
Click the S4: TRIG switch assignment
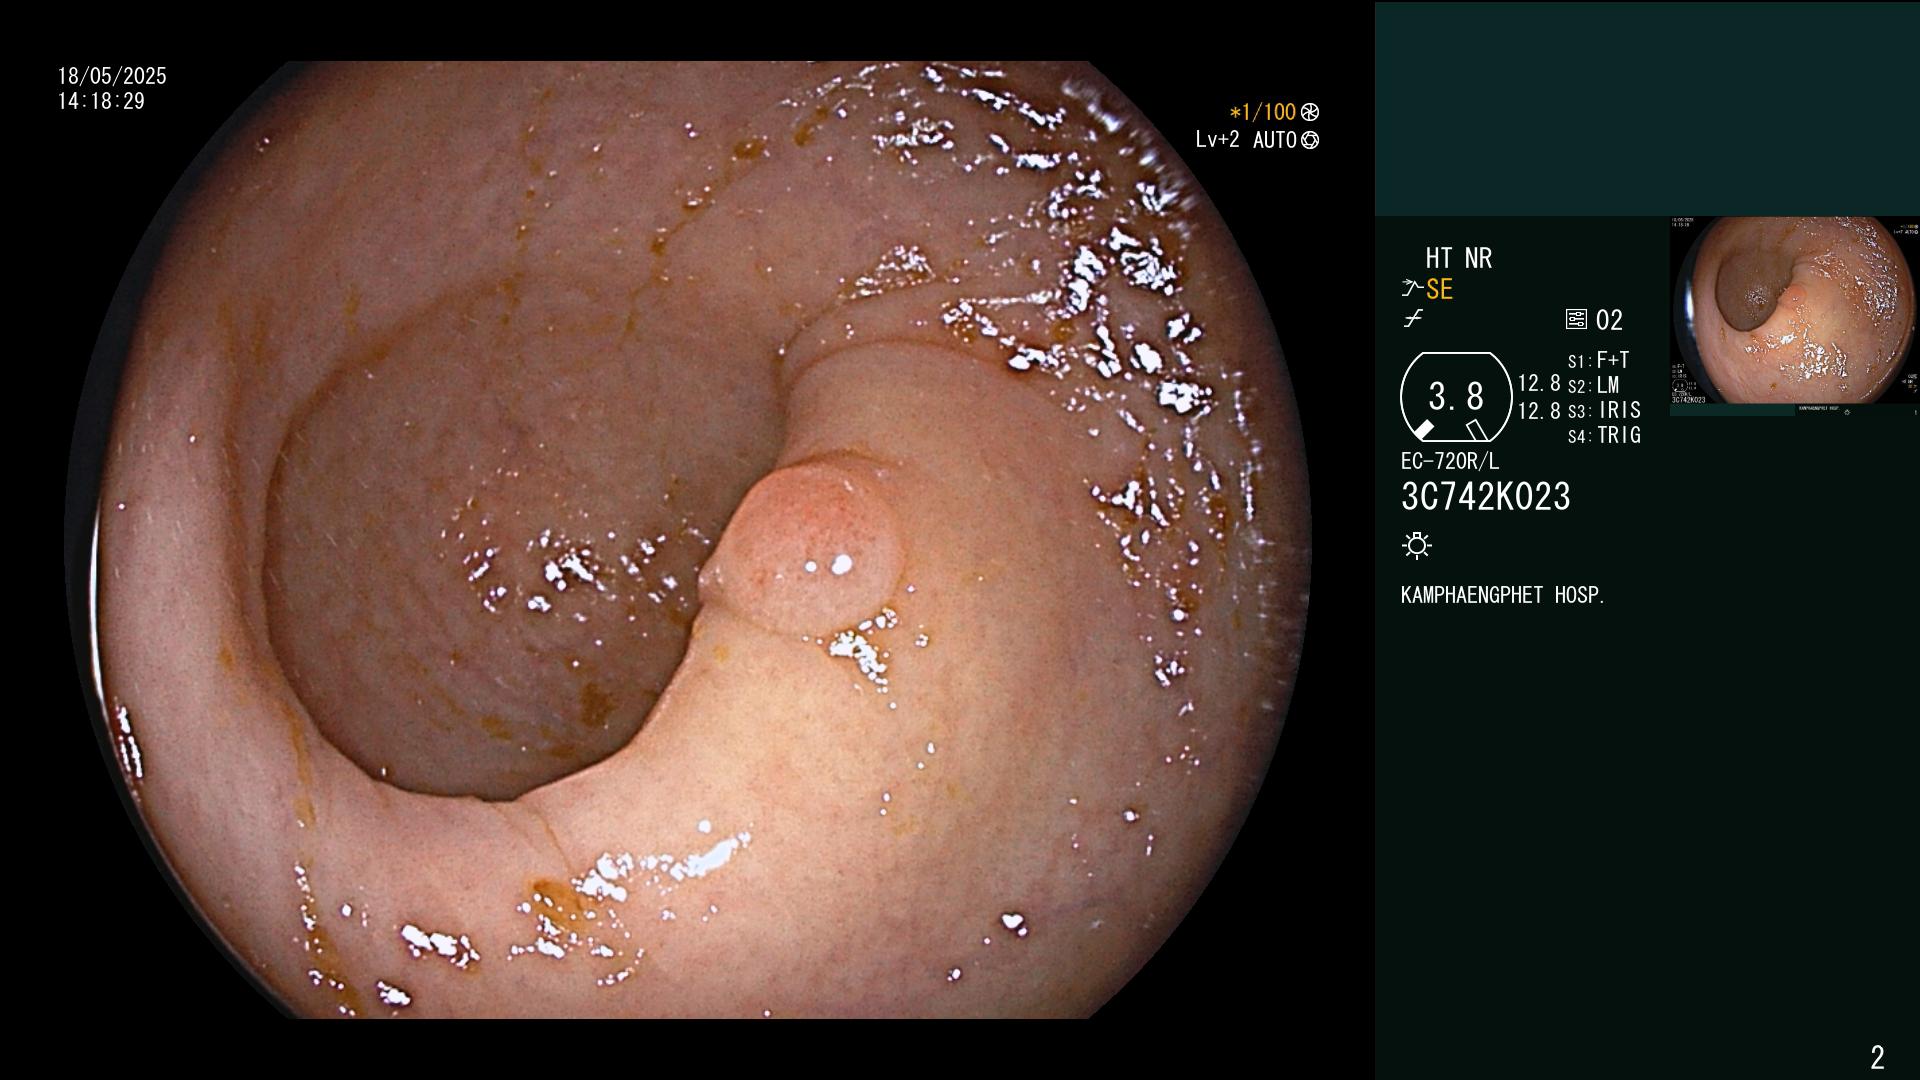click(x=1604, y=435)
